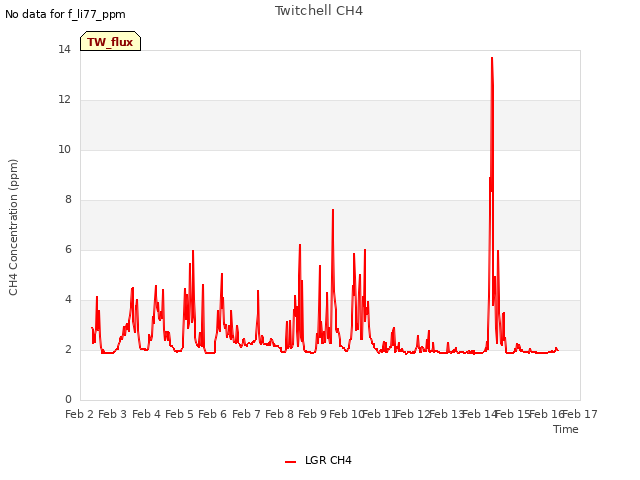Click the y-axis value 2
This screenshot has width=640, height=480.
coord(68,349)
